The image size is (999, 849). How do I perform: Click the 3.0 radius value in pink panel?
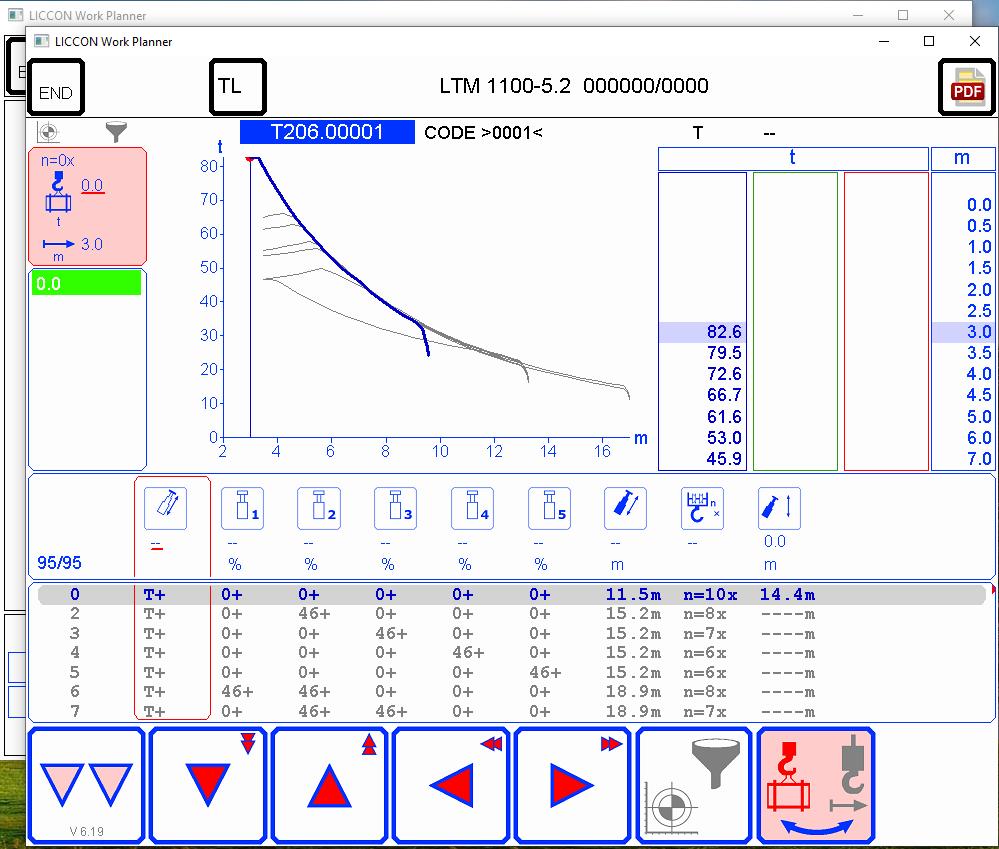(x=92, y=245)
